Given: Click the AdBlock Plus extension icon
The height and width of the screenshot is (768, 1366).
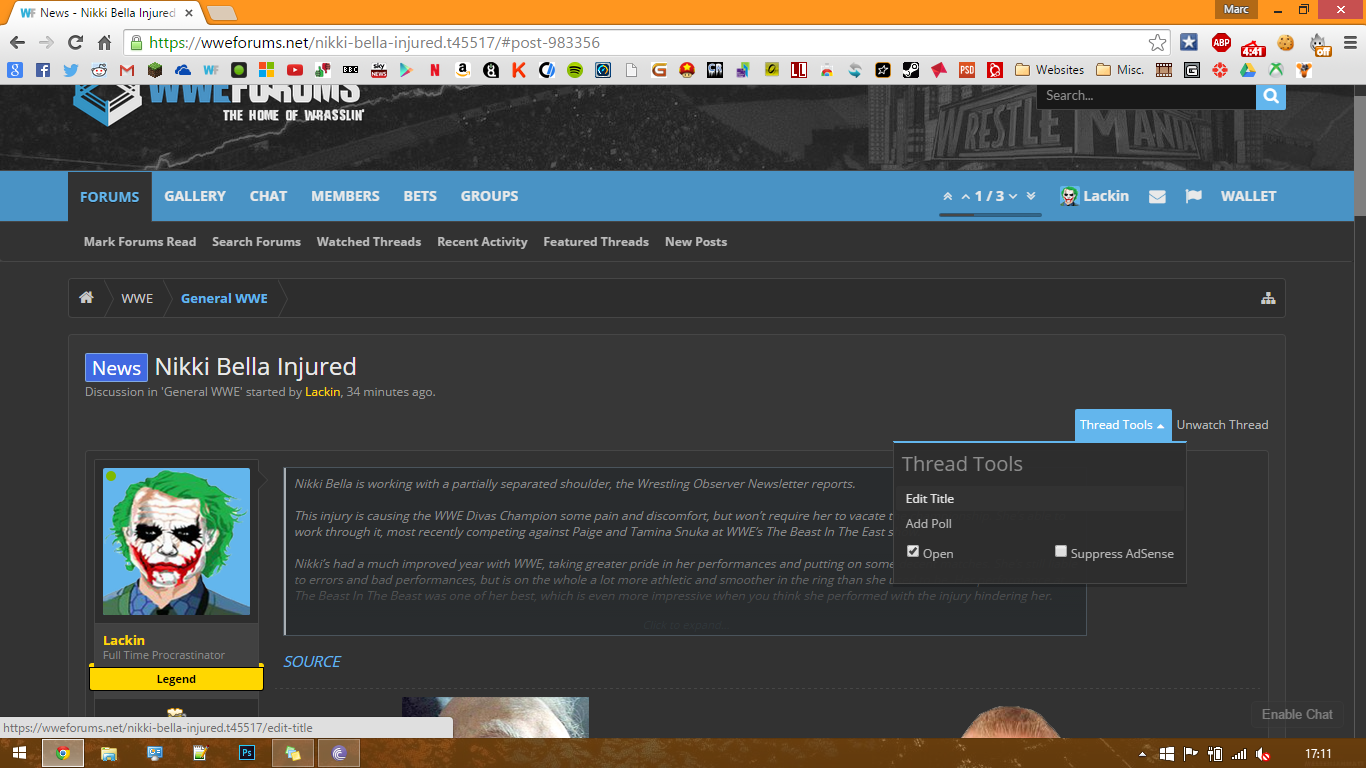Looking at the screenshot, I should [1220, 43].
